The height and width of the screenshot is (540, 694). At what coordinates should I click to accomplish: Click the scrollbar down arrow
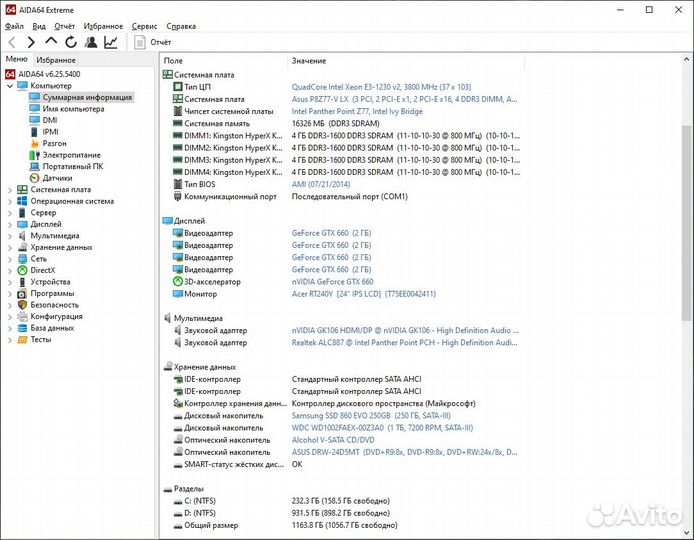(686, 533)
